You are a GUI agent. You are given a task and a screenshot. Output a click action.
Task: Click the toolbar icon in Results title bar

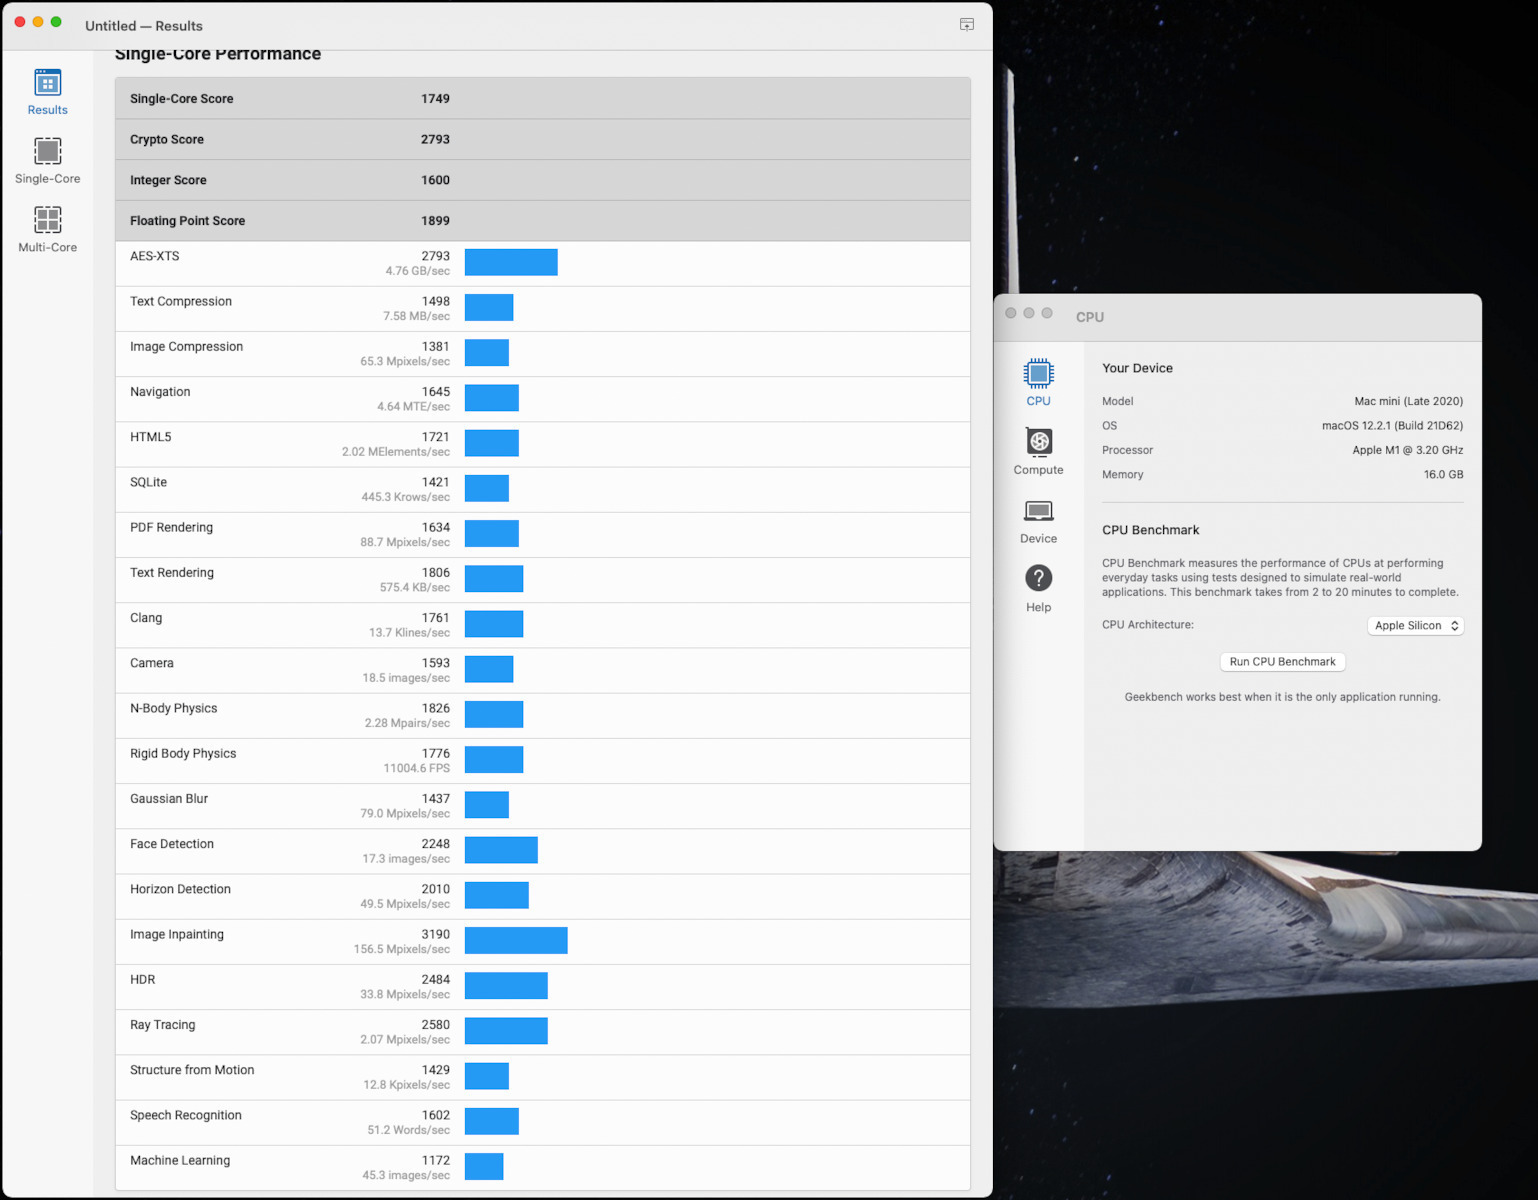pyautogui.click(x=967, y=25)
